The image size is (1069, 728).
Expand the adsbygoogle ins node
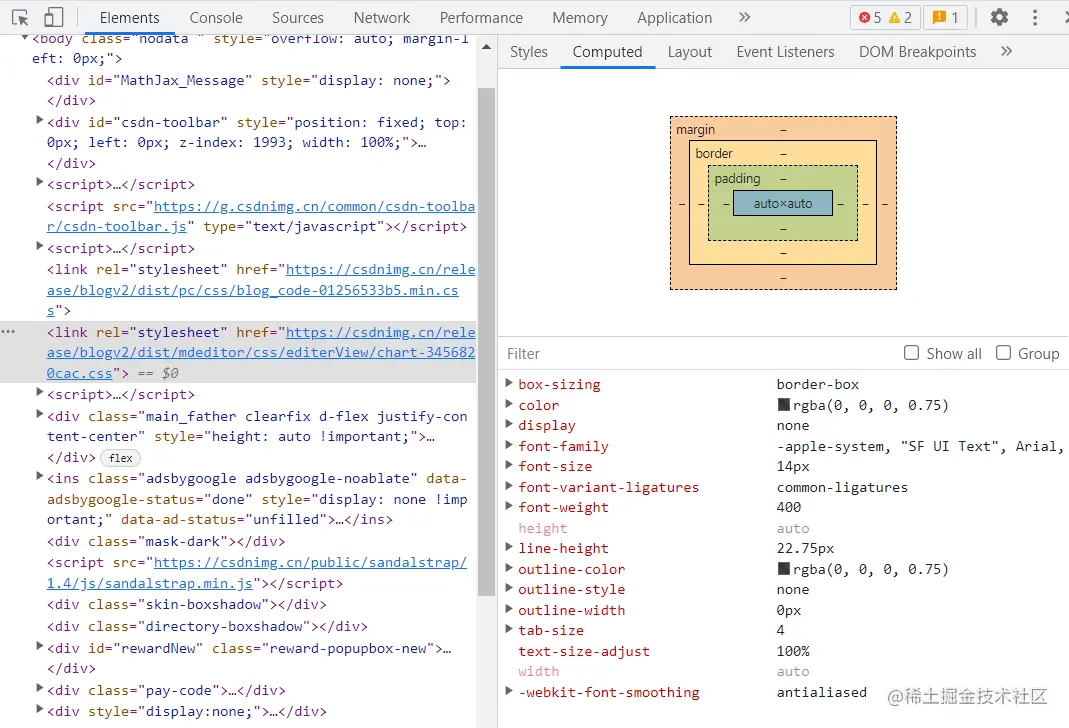pos(40,476)
